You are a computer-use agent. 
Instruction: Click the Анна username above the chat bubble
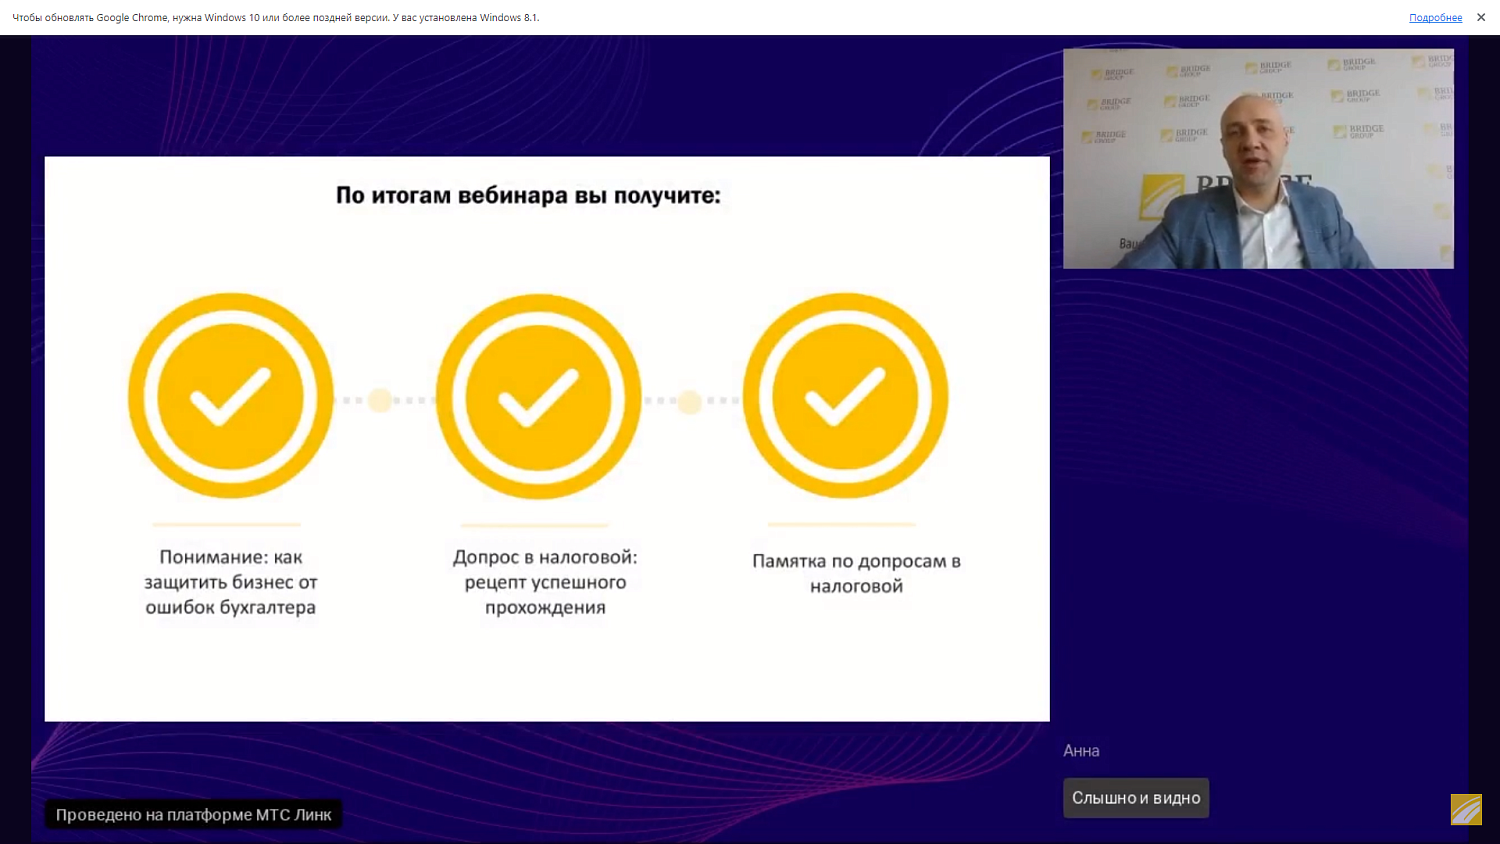point(1083,750)
